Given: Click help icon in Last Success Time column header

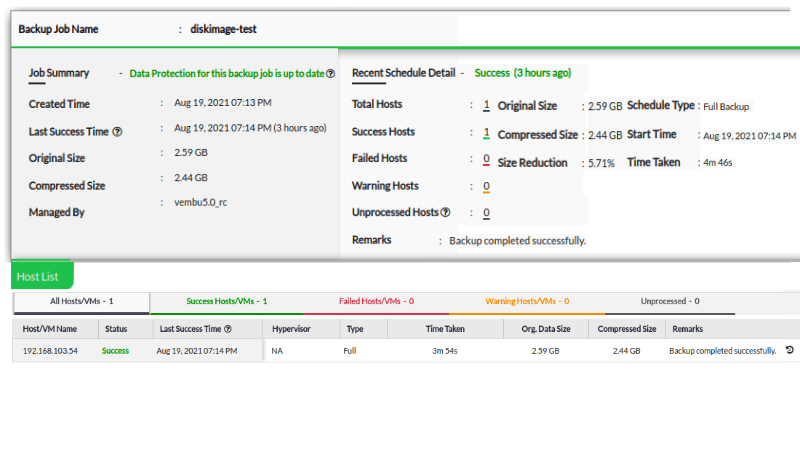Looking at the screenshot, I should (x=228, y=329).
